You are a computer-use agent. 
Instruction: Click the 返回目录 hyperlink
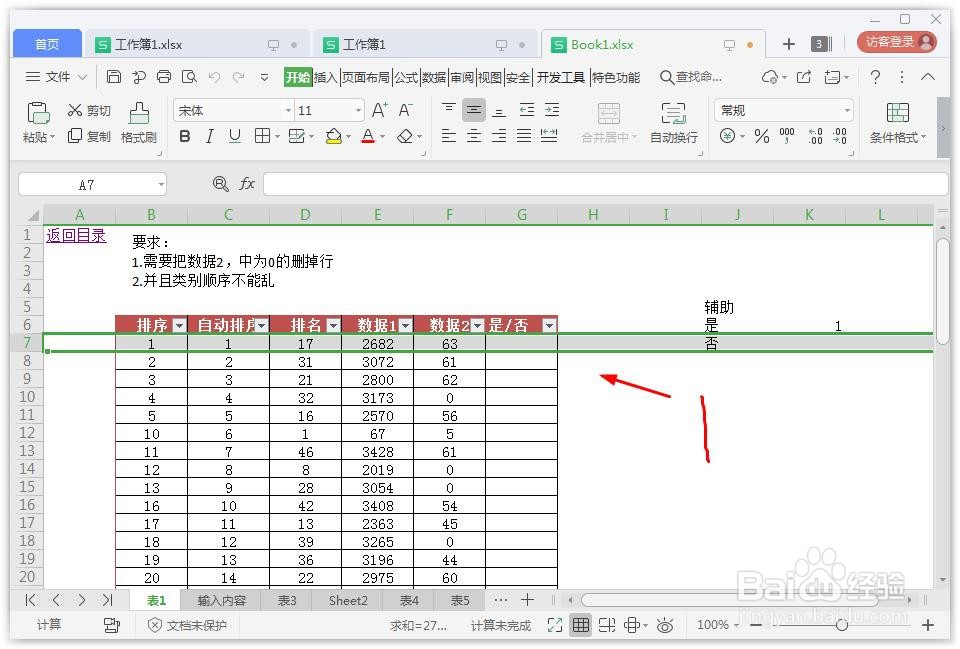pos(75,235)
